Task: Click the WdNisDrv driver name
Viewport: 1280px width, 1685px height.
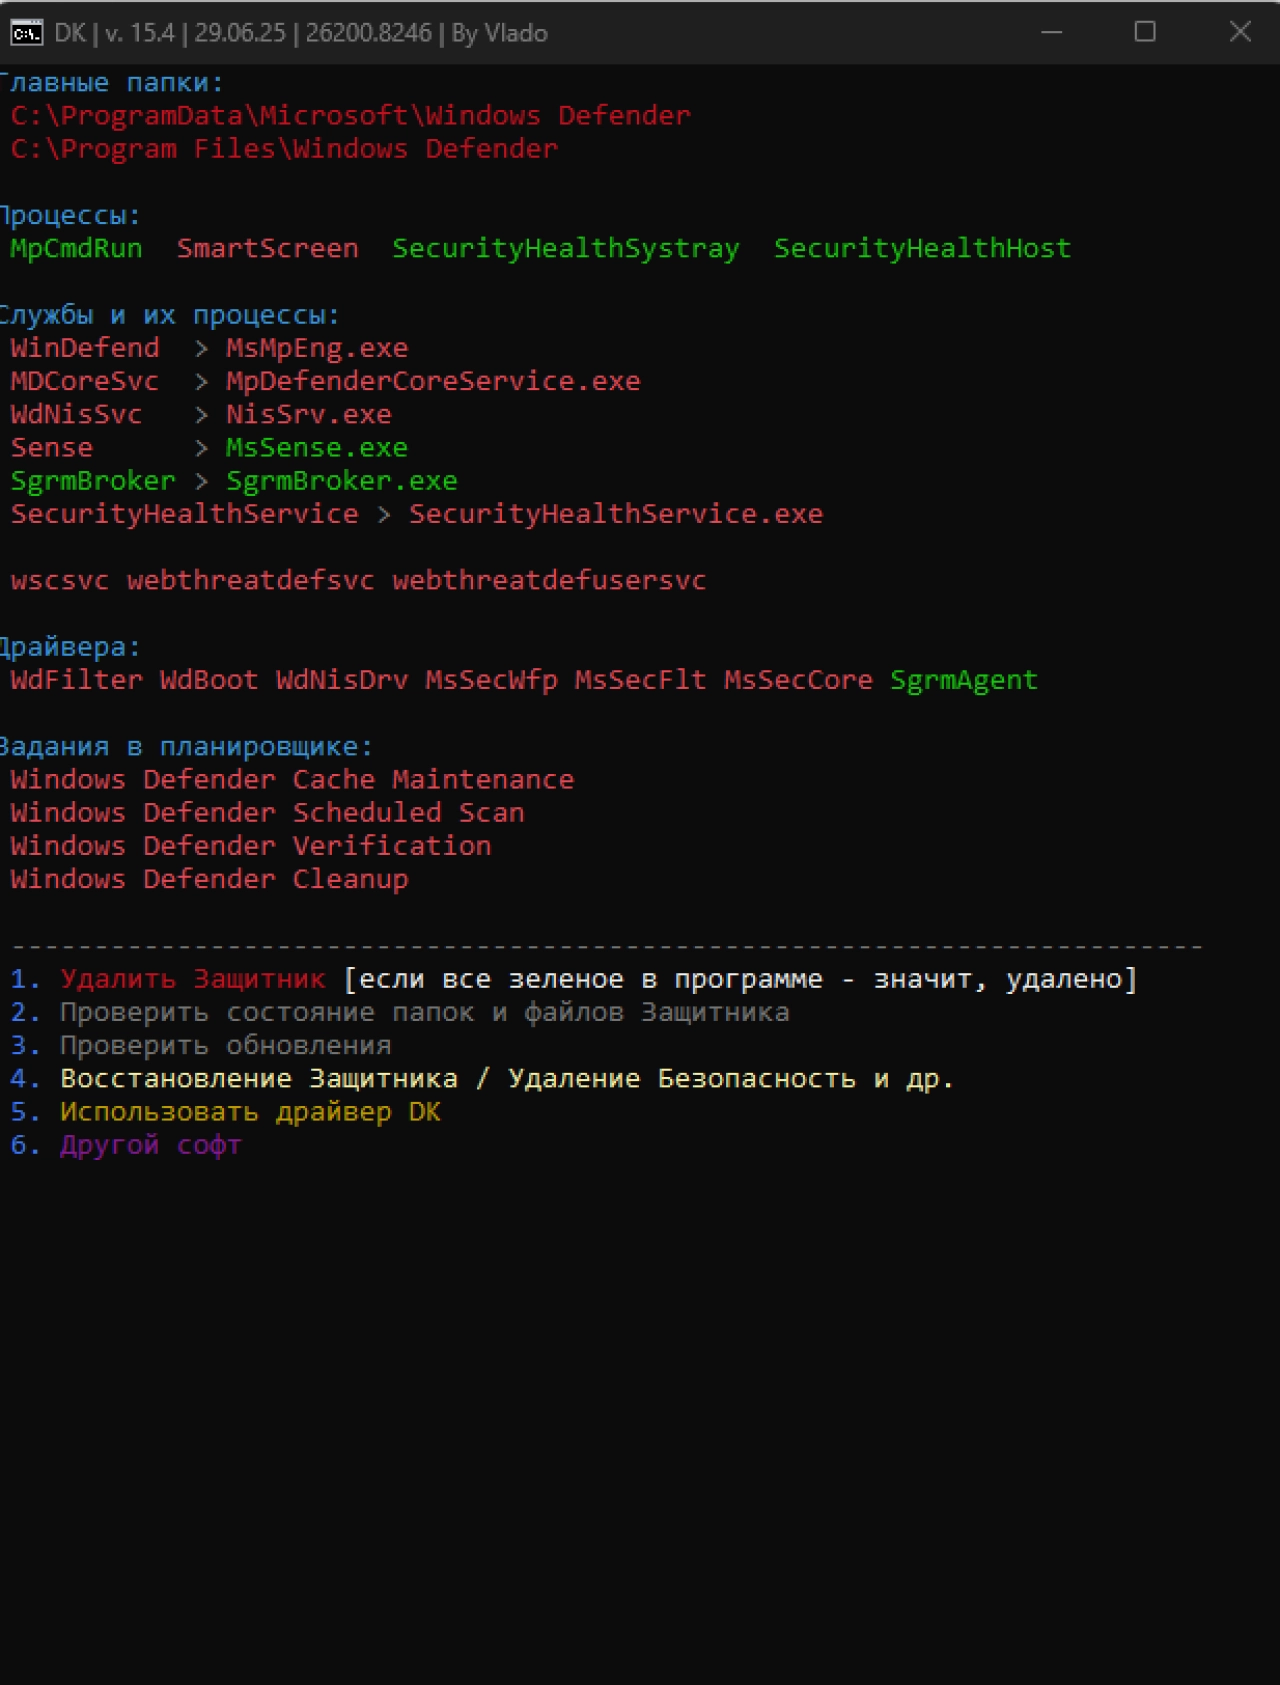Action: pyautogui.click(x=342, y=680)
